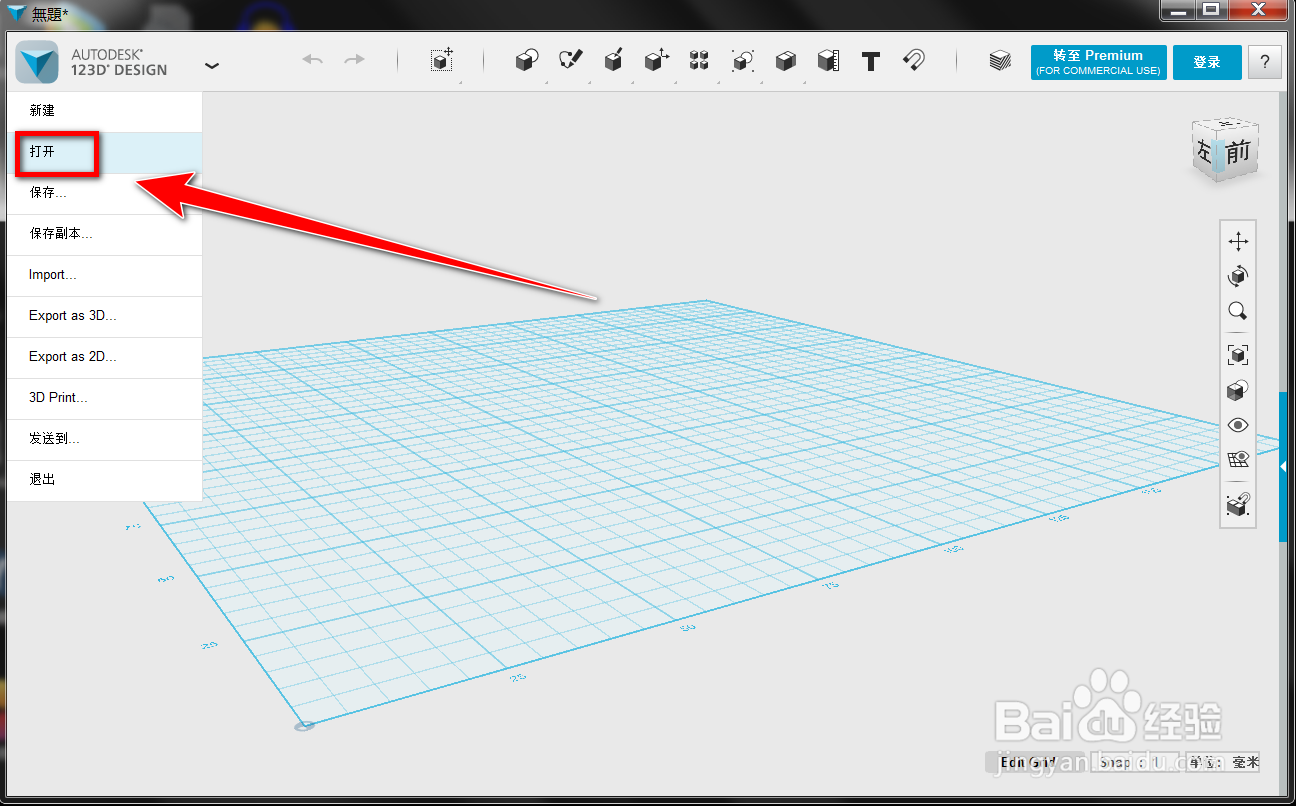The height and width of the screenshot is (806, 1296).
Task: Click the Redo arrow
Action: 354,60
